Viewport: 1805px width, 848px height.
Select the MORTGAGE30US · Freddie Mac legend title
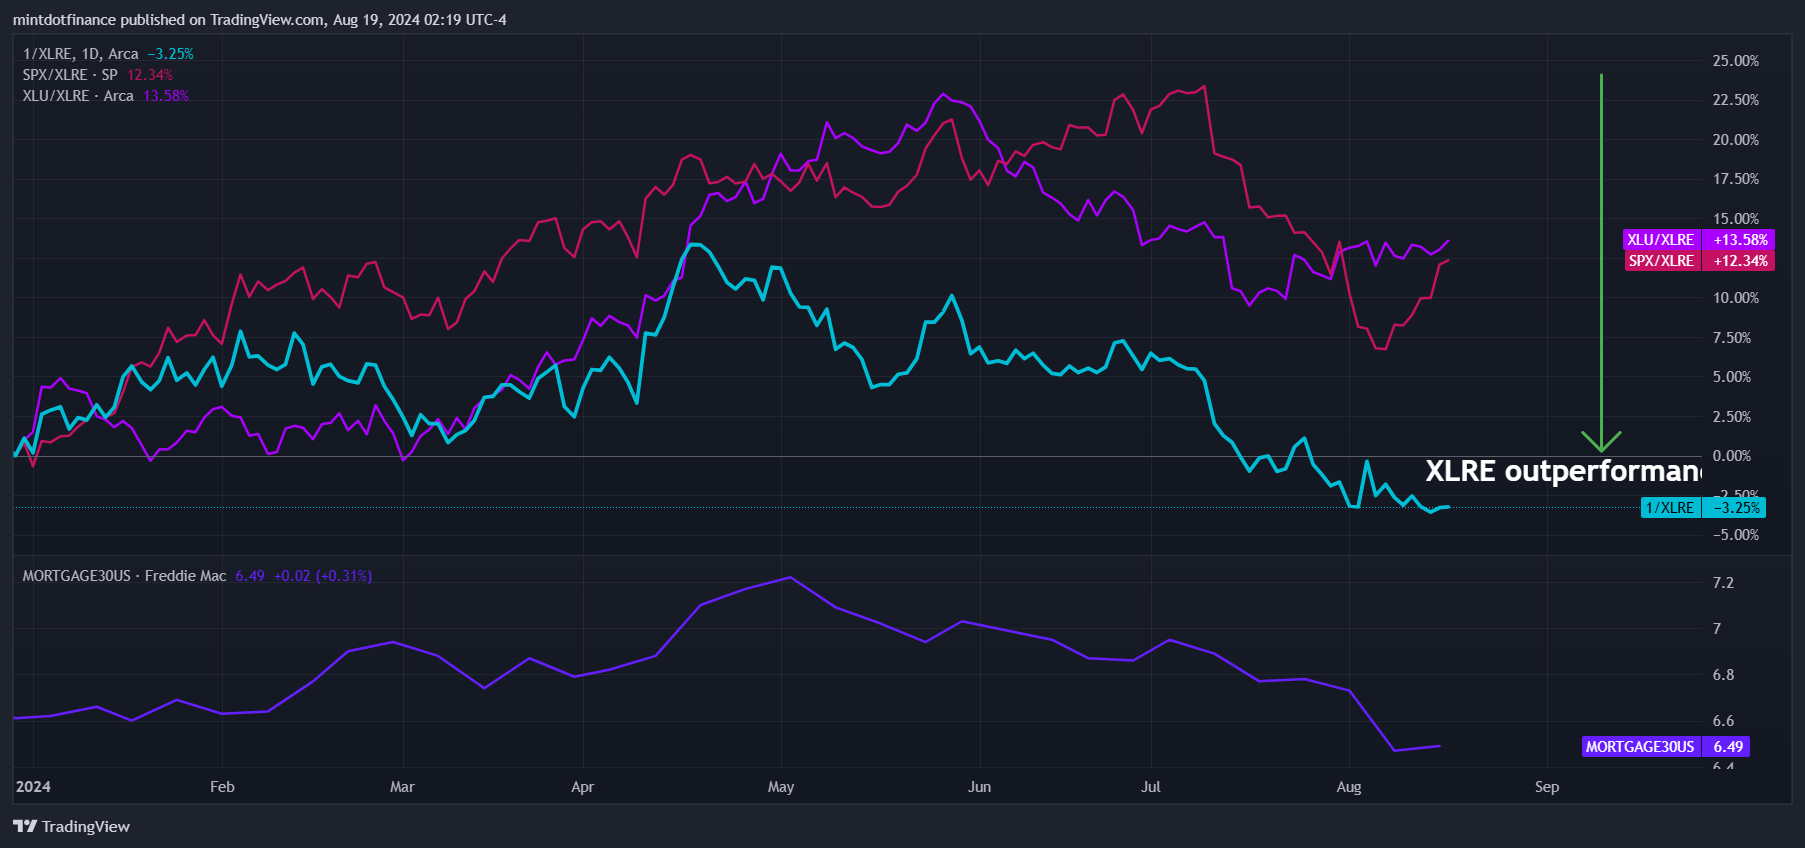point(125,576)
